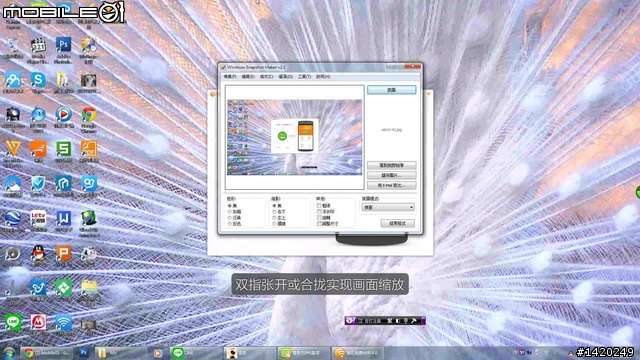
Task: Open the camera desktop shortcut
Action: point(13,114)
